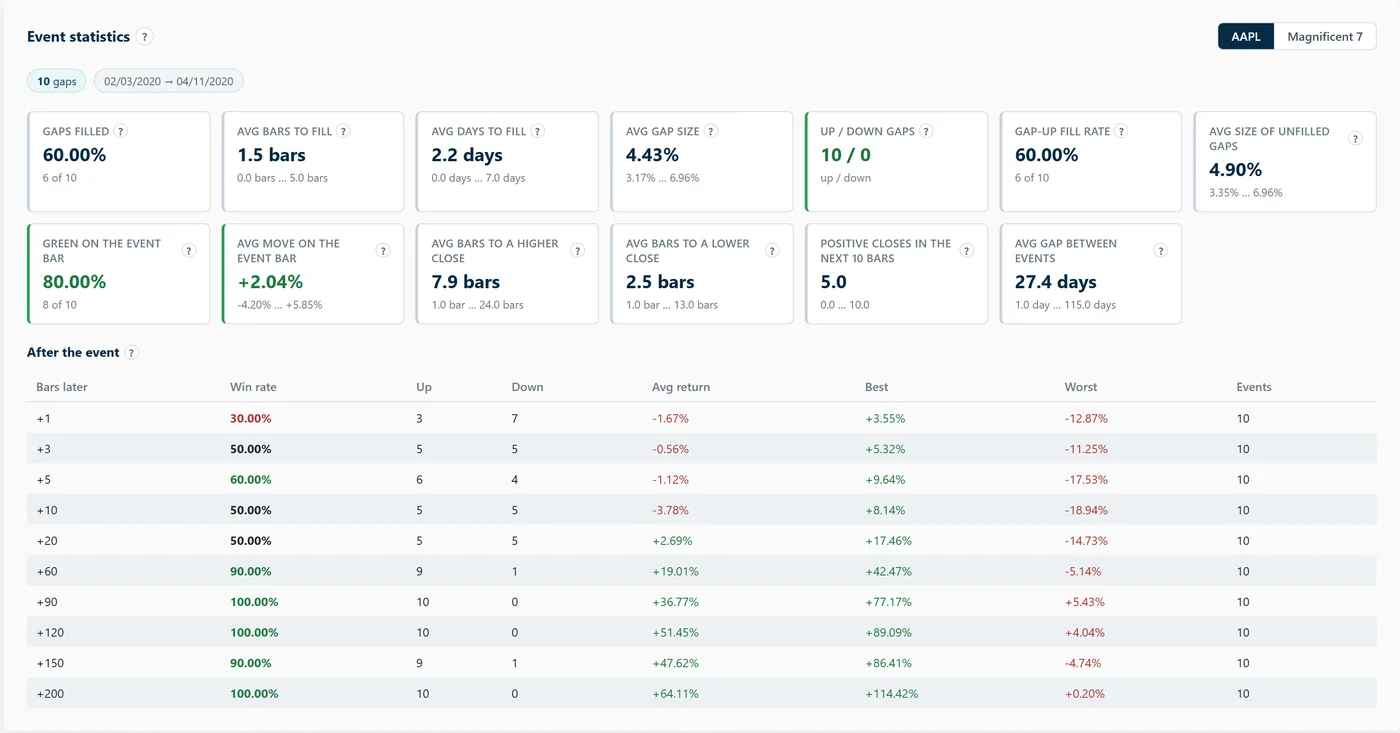Image resolution: width=1400 pixels, height=733 pixels.
Task: Select the AAPL toggle option
Action: coord(1246,37)
